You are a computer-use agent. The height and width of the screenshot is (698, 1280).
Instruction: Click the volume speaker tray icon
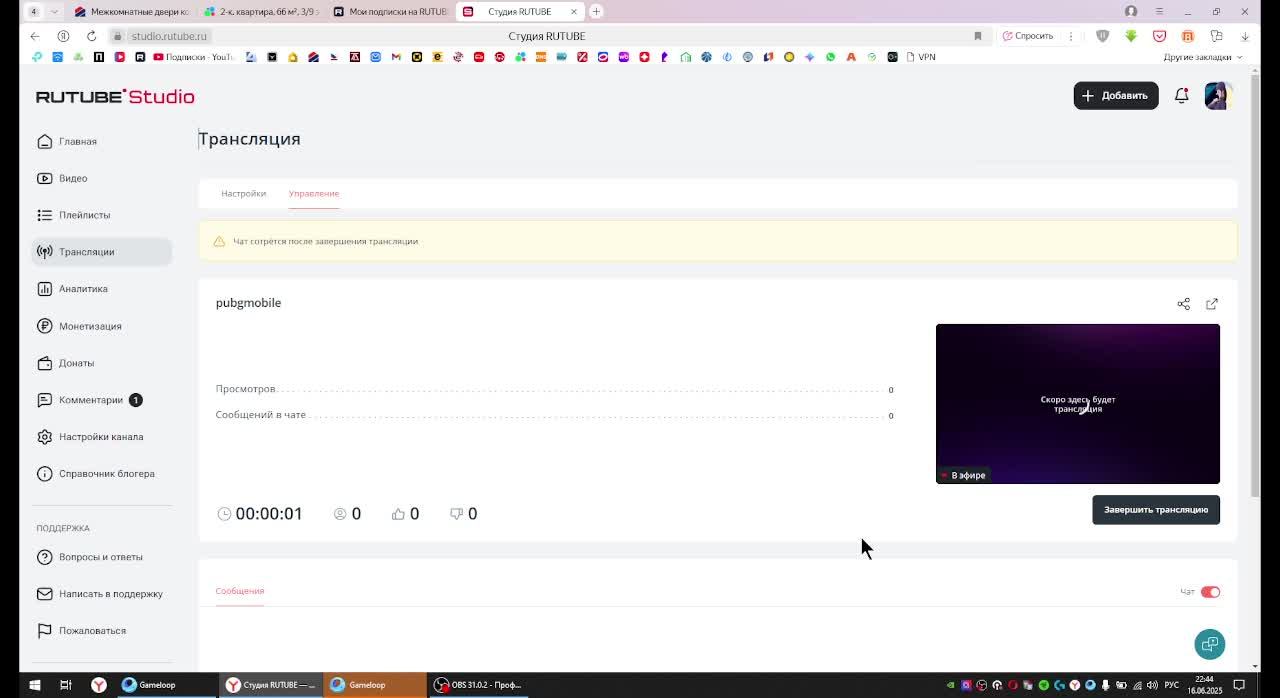pos(1152,685)
